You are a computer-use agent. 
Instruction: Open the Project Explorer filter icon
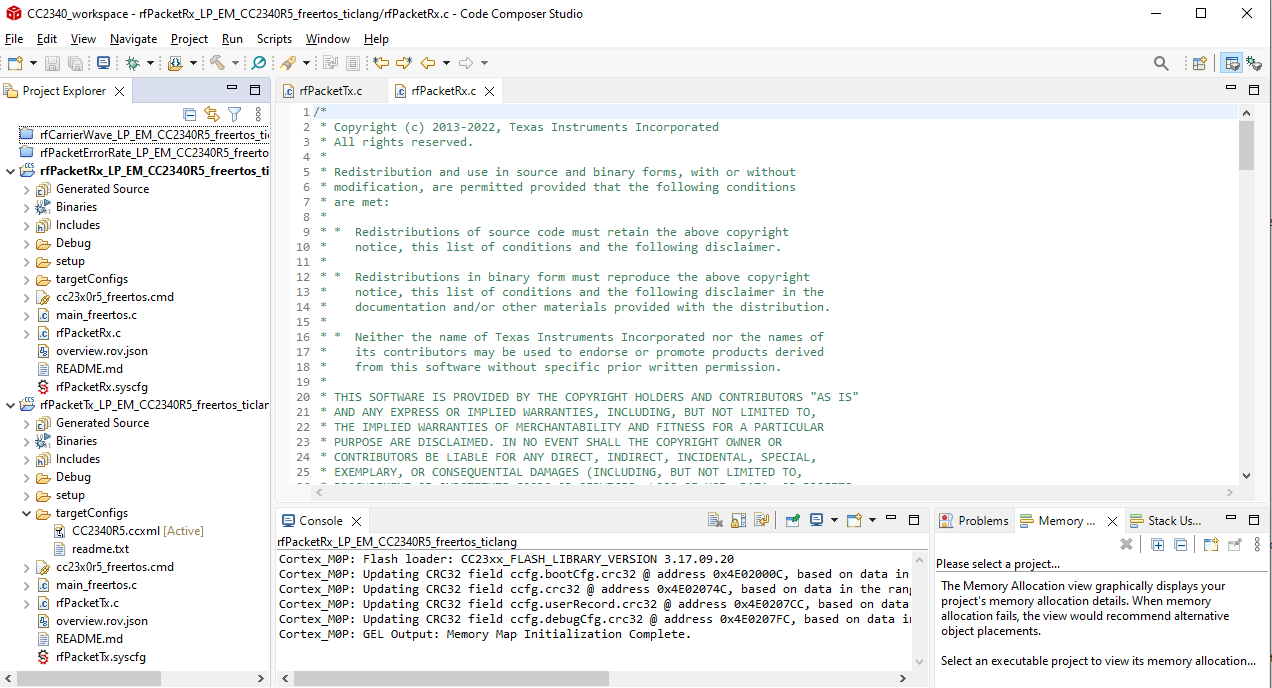tap(234, 114)
